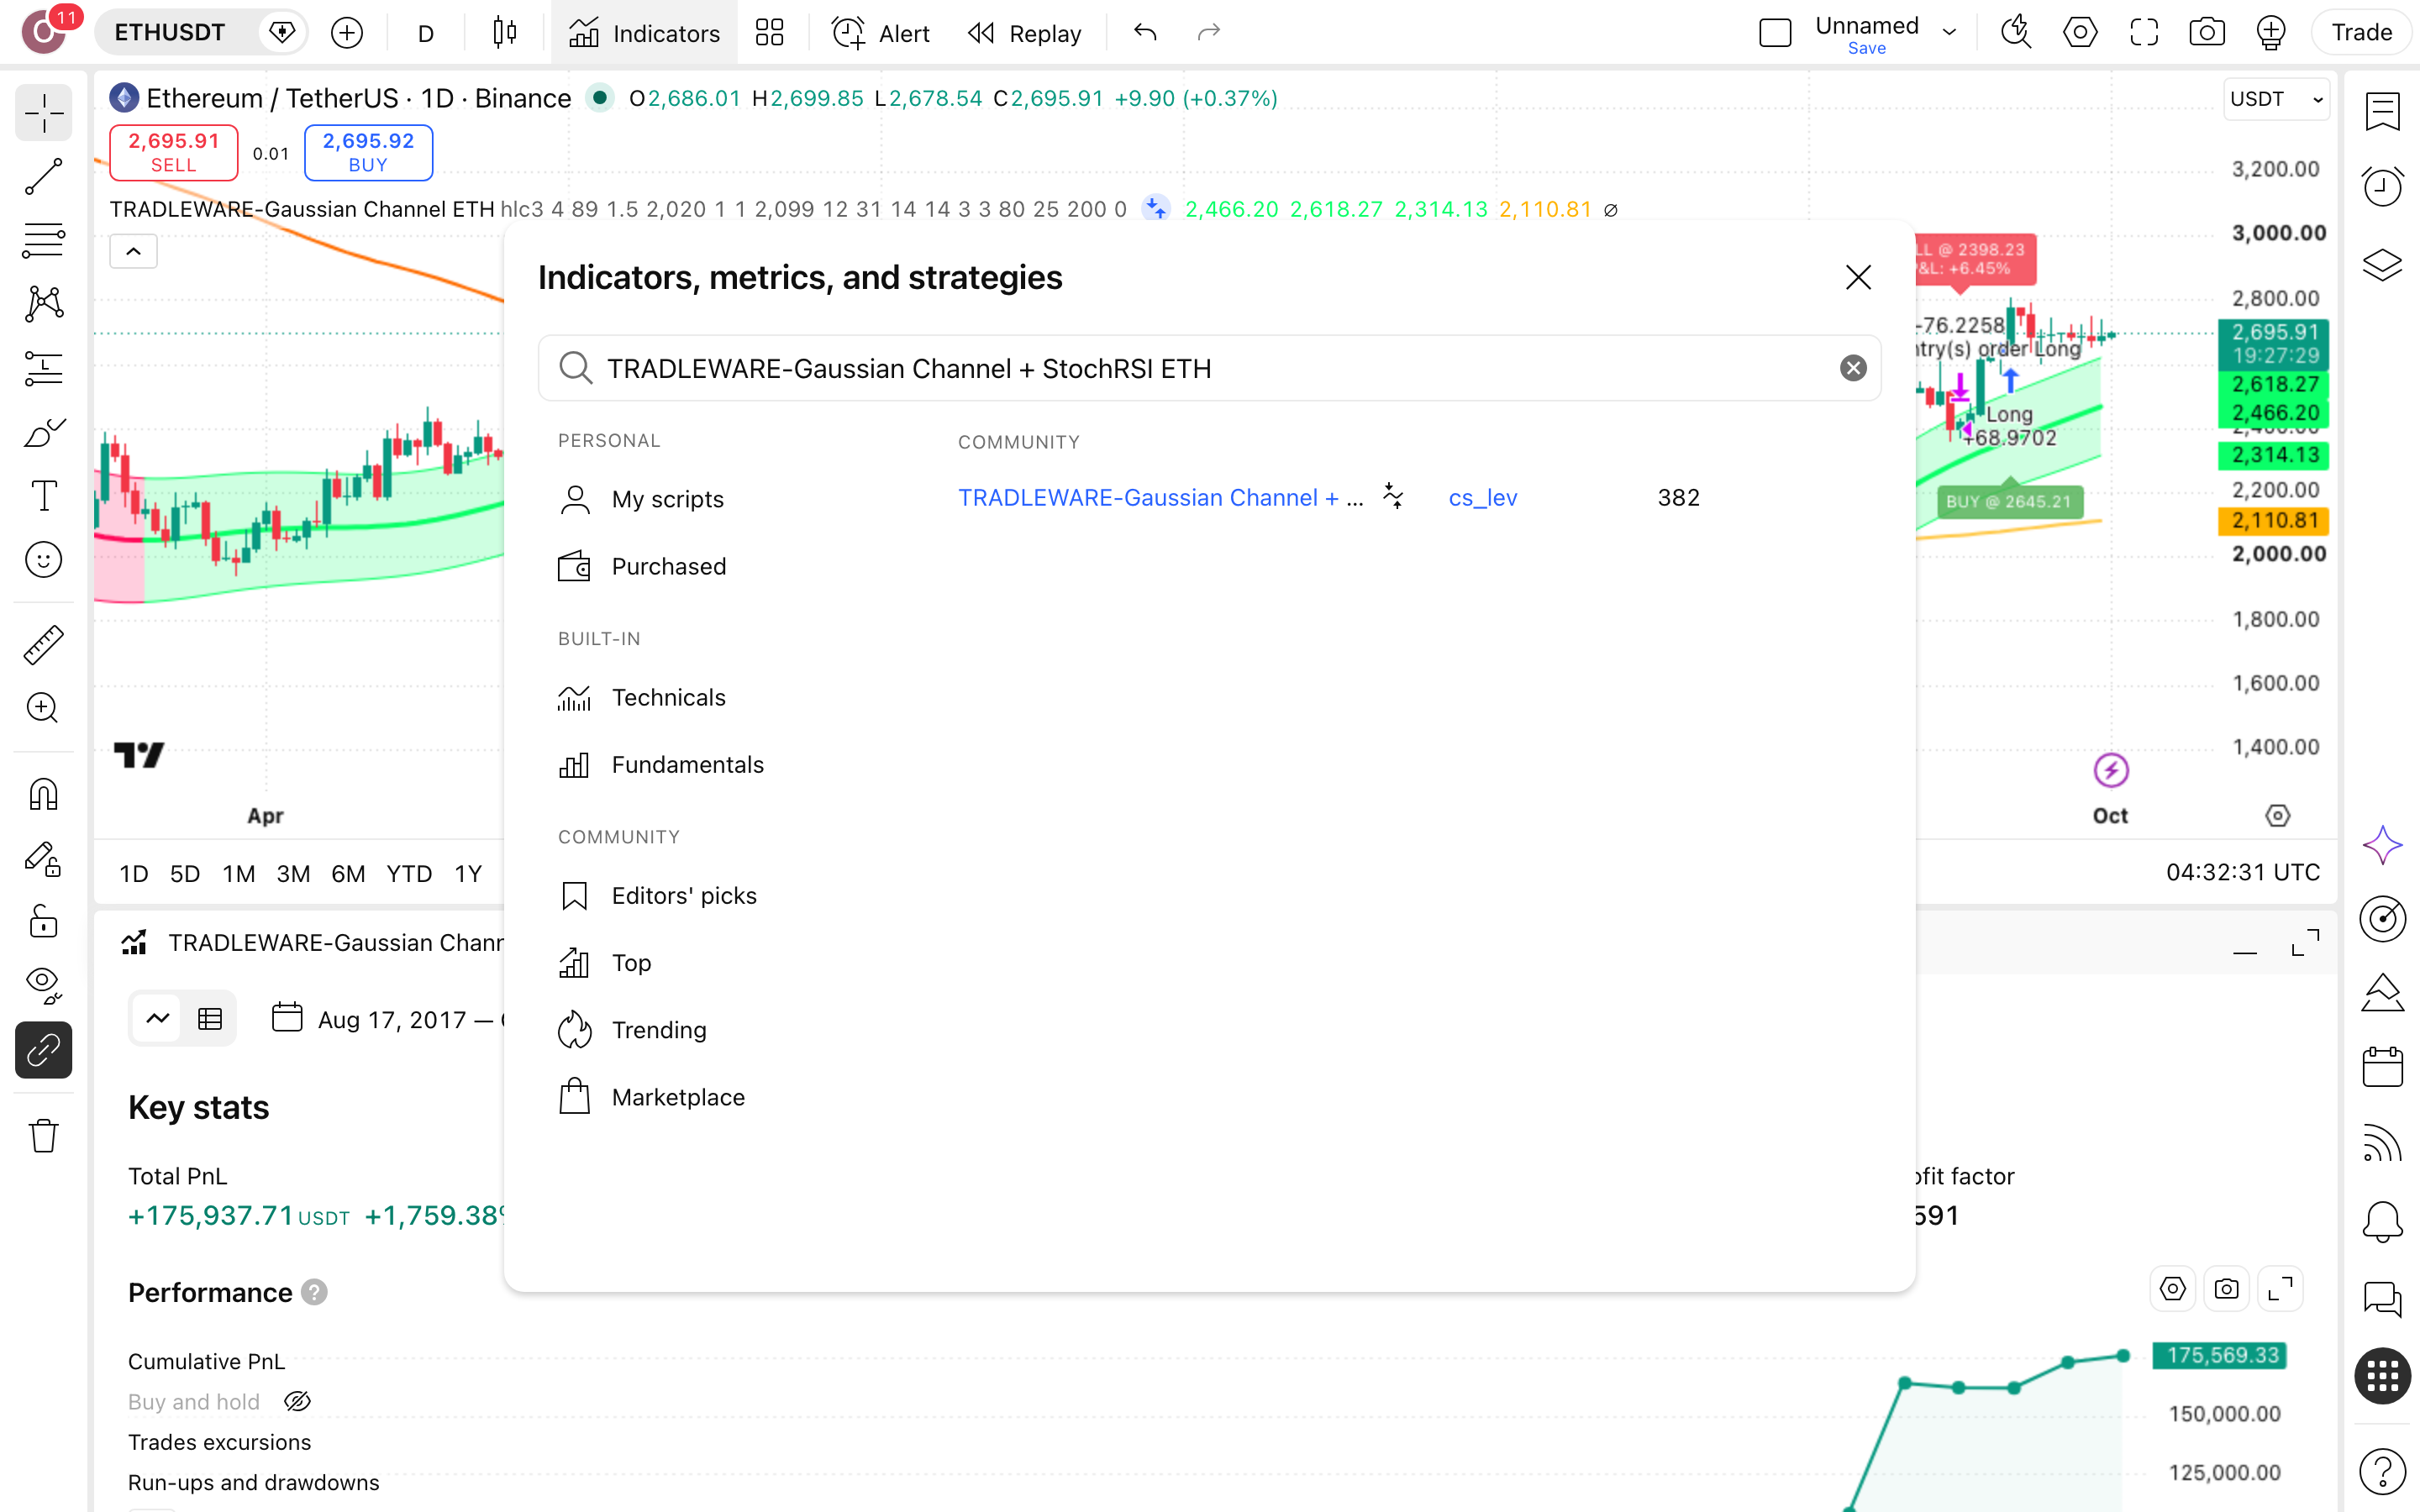Open the calendar panel in right sidebar

(x=2383, y=1067)
